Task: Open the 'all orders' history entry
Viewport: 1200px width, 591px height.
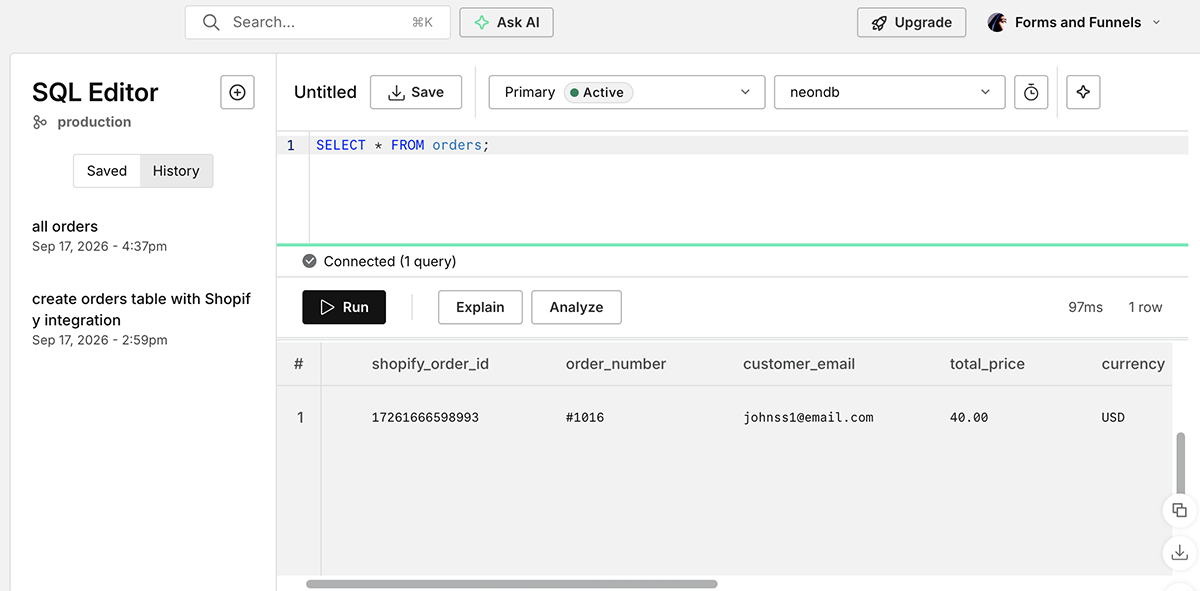Action: coord(100,236)
